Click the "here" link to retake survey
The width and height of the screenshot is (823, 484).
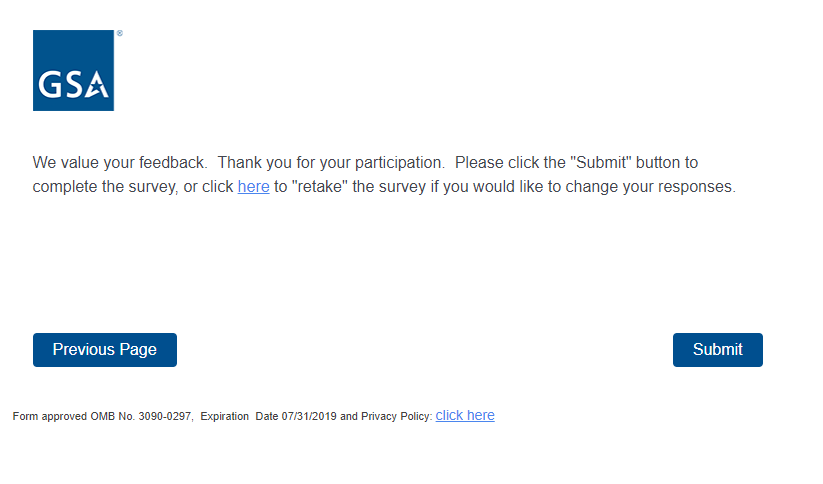[253, 187]
